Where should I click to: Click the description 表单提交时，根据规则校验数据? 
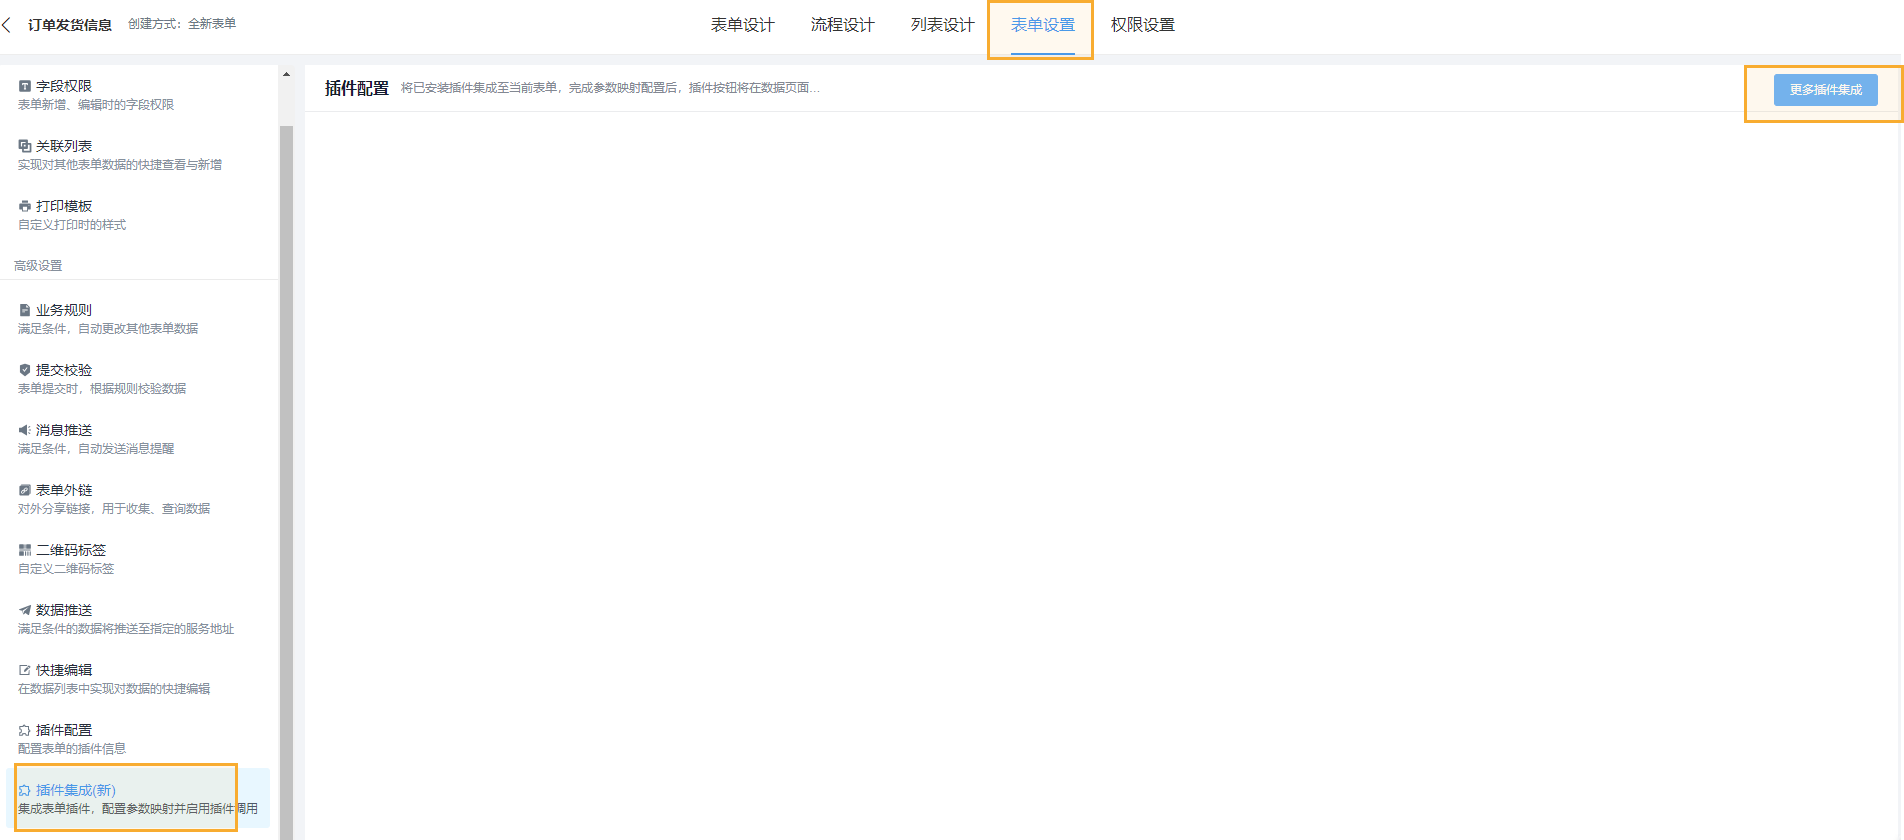pyautogui.click(x=102, y=389)
